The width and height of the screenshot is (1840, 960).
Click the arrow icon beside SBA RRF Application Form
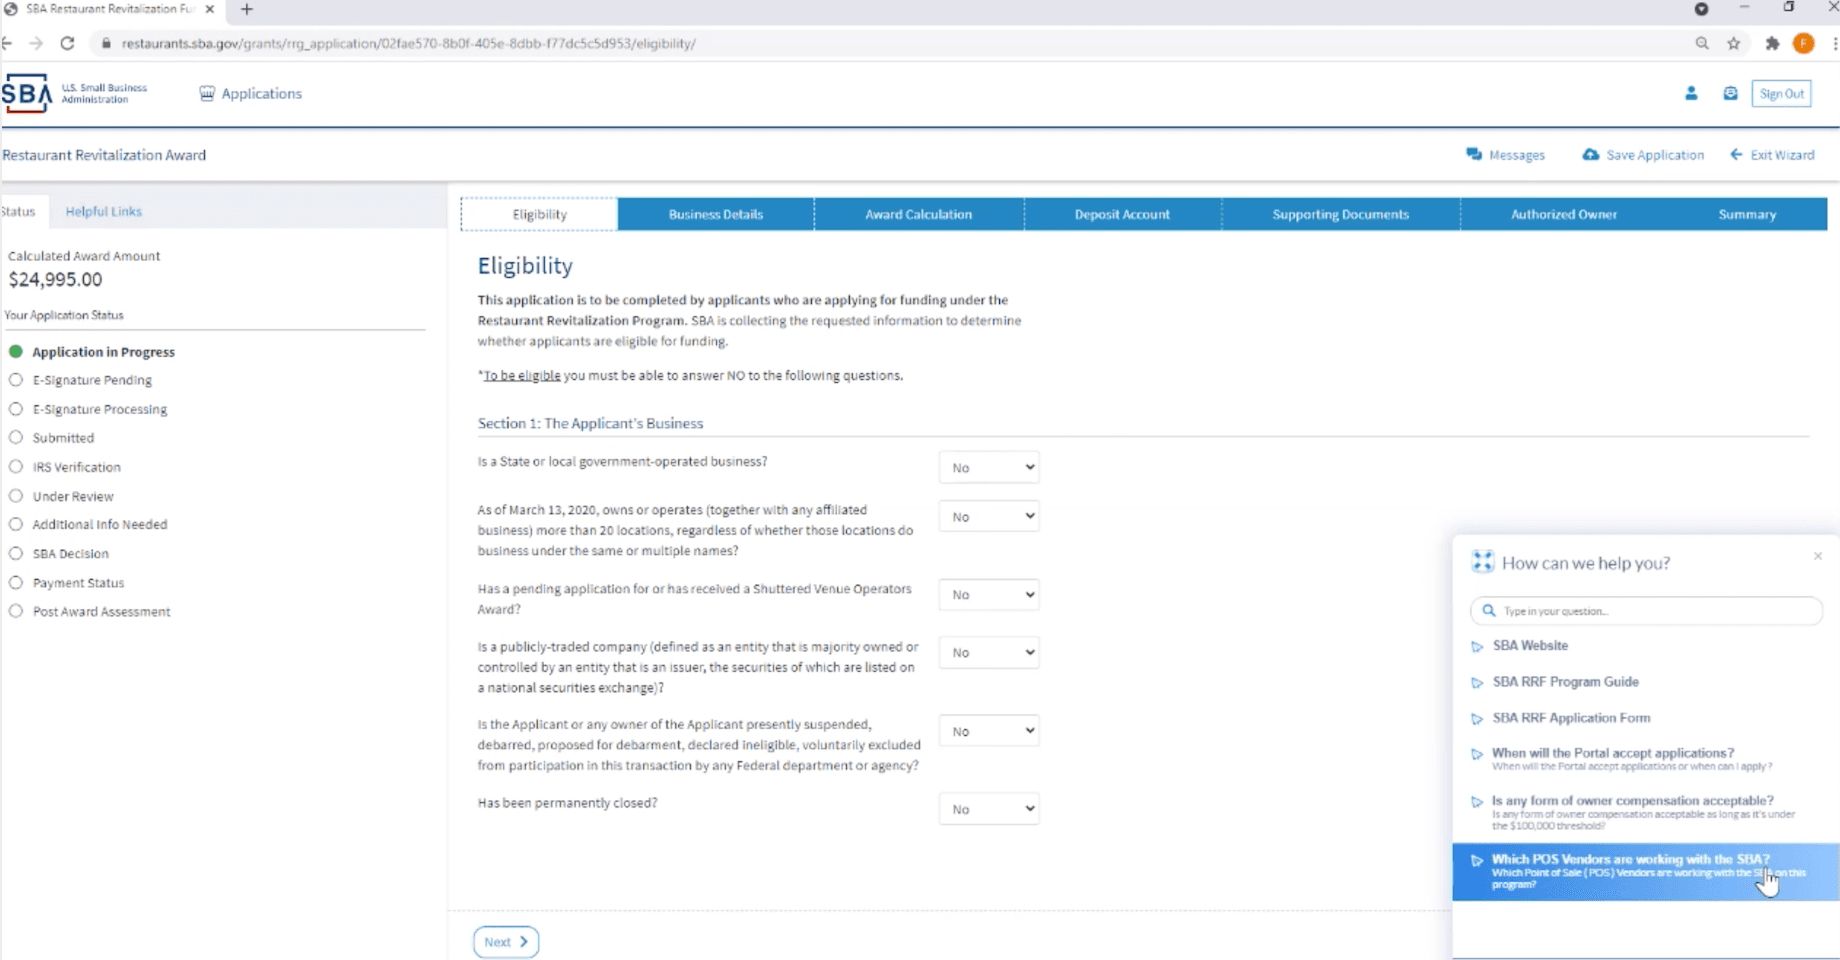1477,719
